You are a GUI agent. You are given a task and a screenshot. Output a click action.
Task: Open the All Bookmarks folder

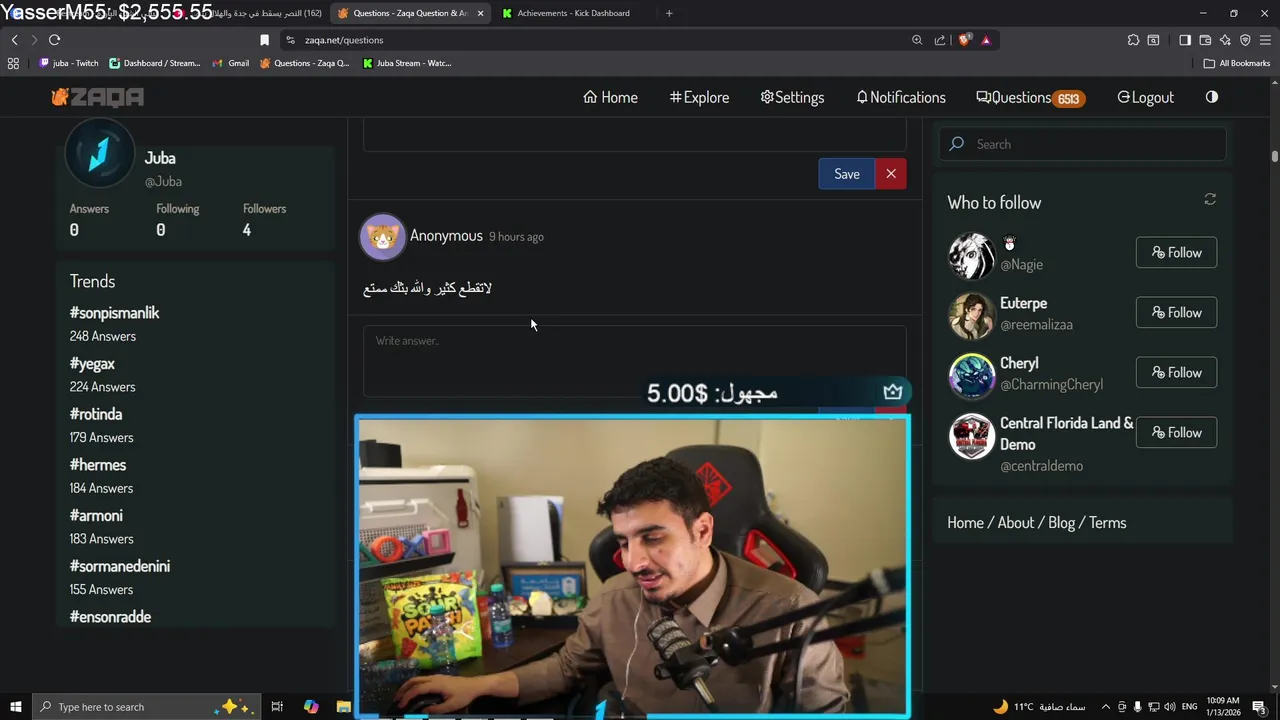[x=1237, y=63]
